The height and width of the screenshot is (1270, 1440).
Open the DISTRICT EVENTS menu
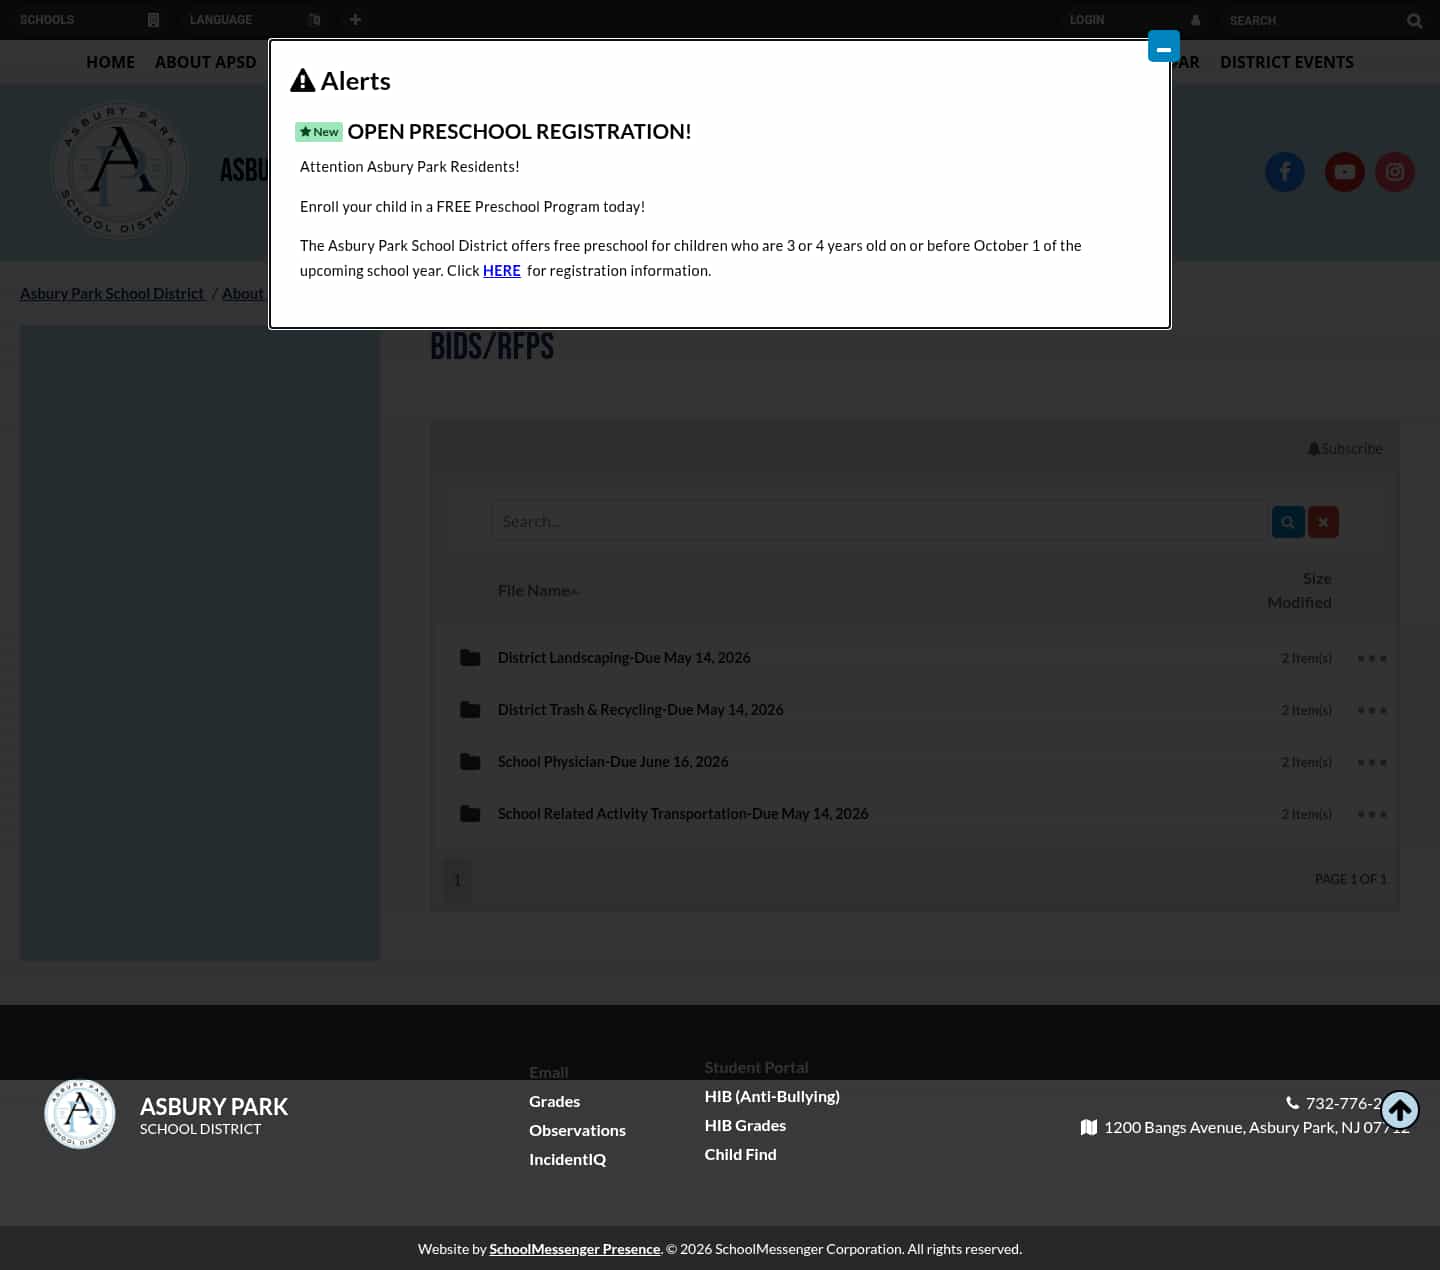[x=1287, y=62]
